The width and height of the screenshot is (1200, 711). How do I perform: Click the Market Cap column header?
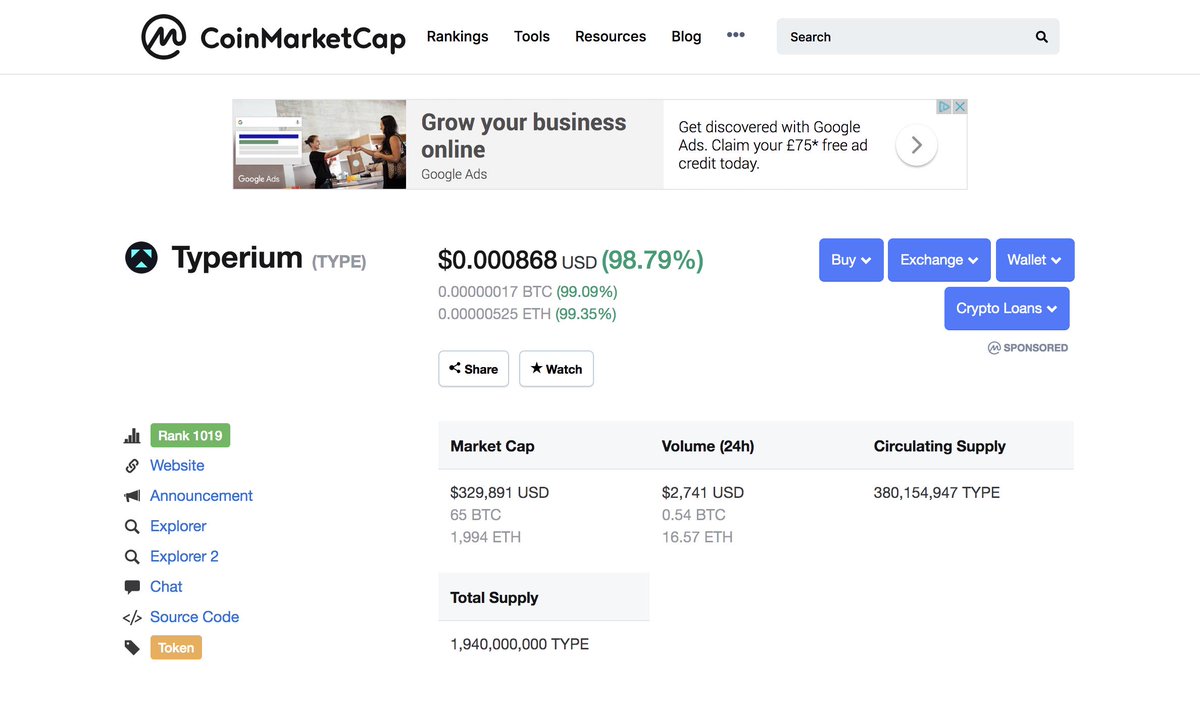point(492,446)
